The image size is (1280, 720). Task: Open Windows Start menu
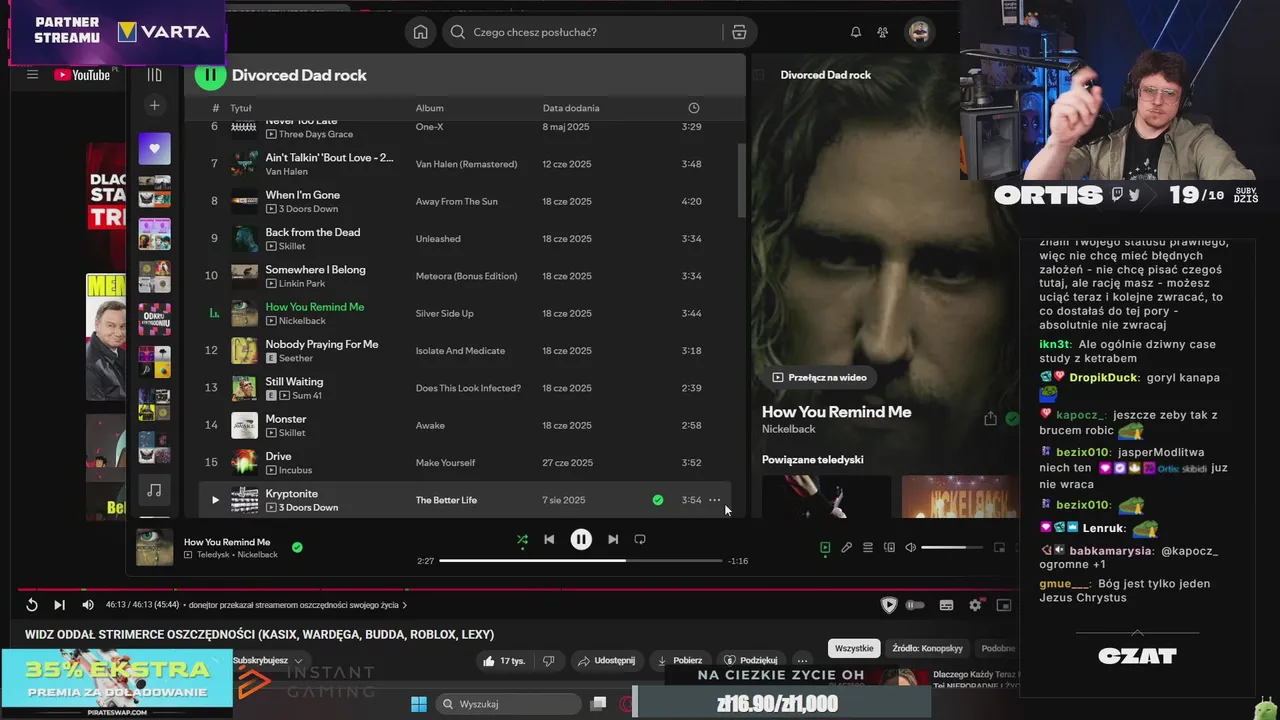pos(418,704)
